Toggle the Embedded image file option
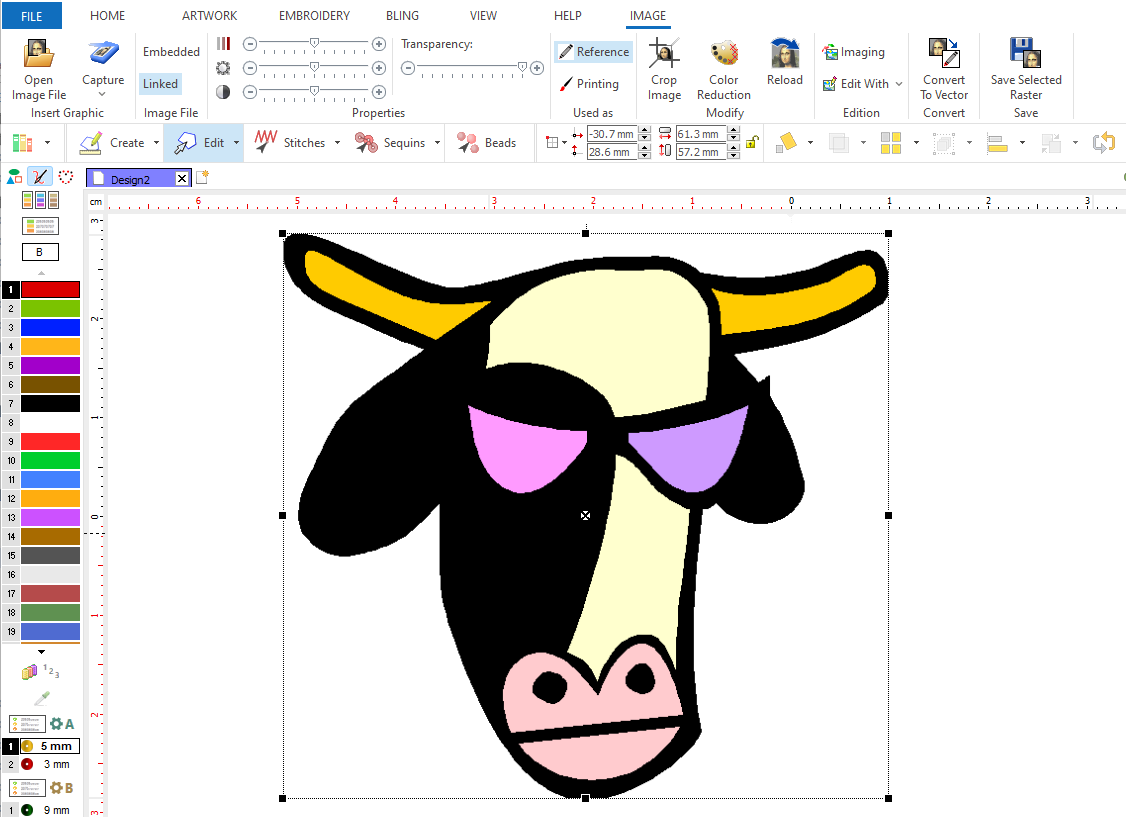Screen dimensions: 1126x817 point(171,52)
